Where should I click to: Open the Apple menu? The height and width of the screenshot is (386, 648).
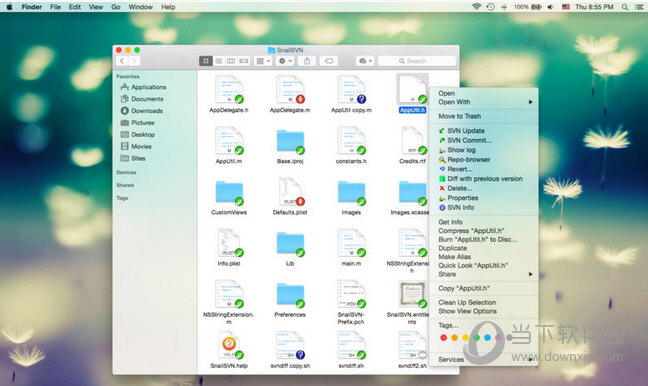click(9, 7)
